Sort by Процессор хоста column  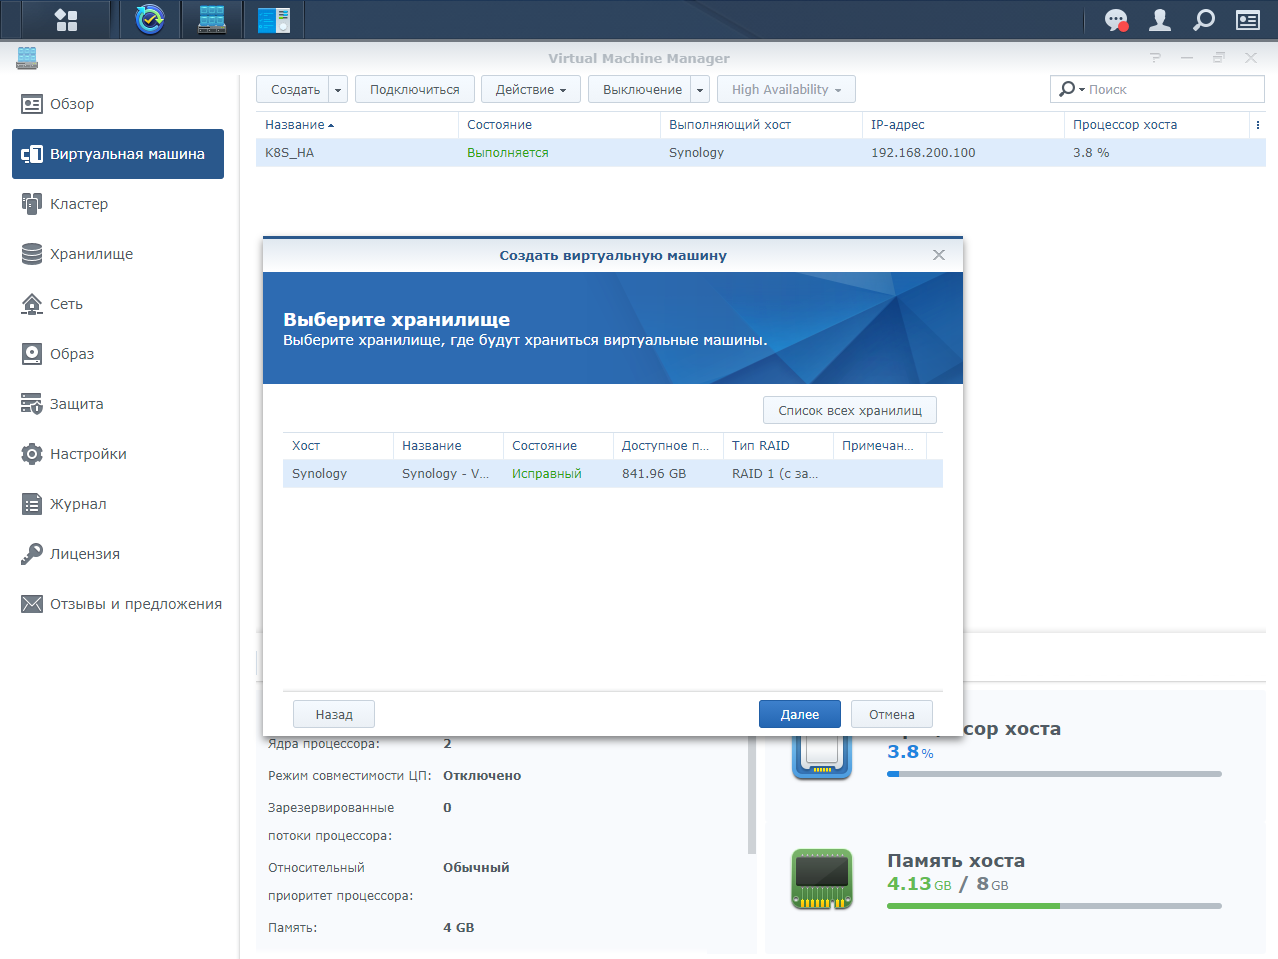coord(1157,125)
